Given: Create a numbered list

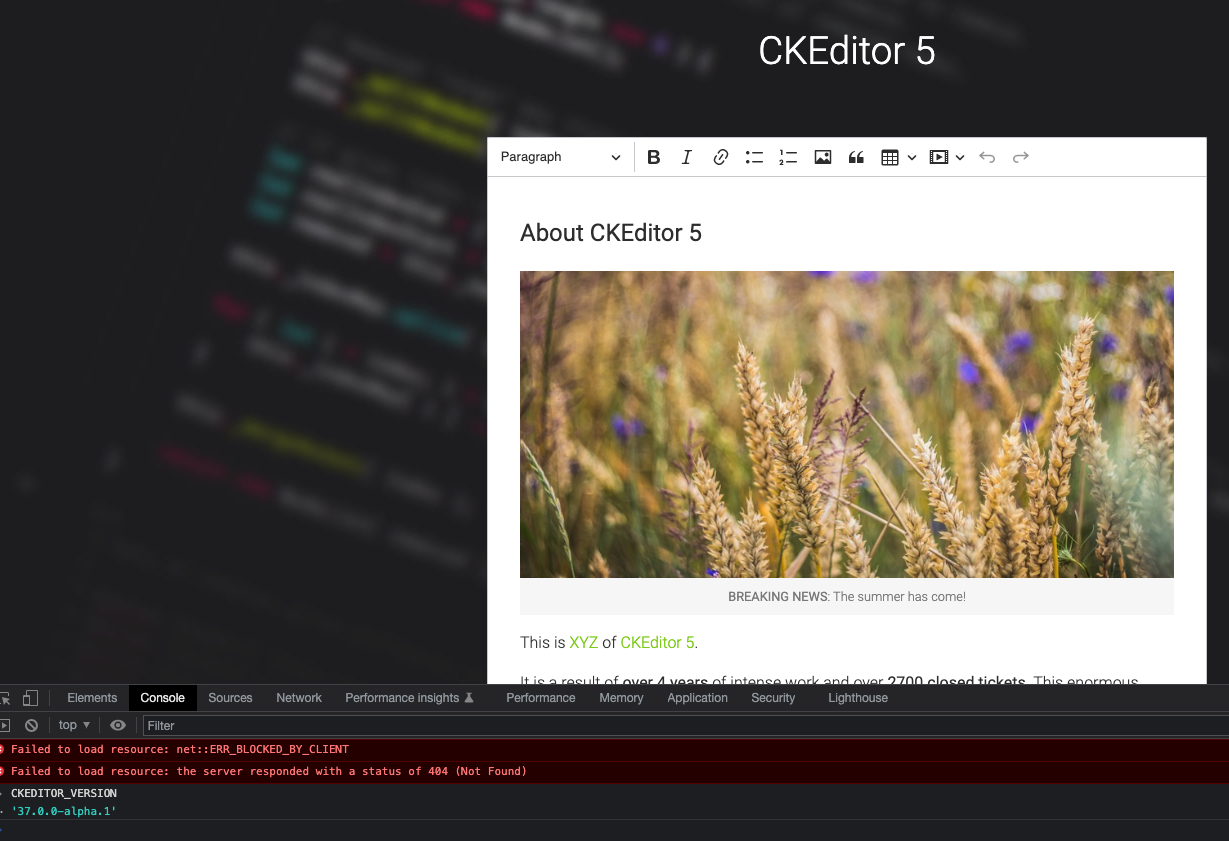Looking at the screenshot, I should point(788,157).
